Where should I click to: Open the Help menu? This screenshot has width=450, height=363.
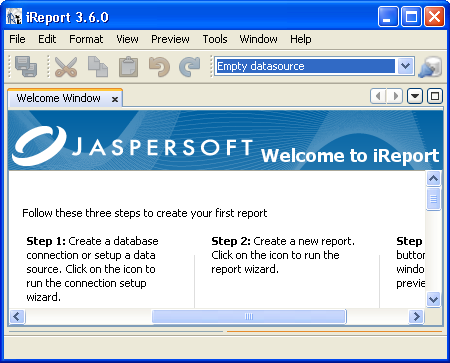point(301,39)
